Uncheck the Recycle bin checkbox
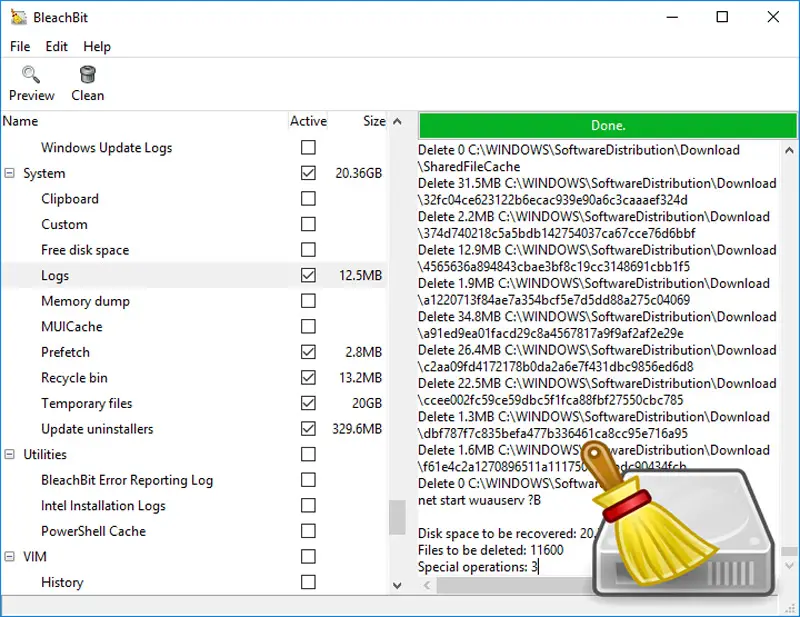Viewport: 800px width, 617px height. 308,377
